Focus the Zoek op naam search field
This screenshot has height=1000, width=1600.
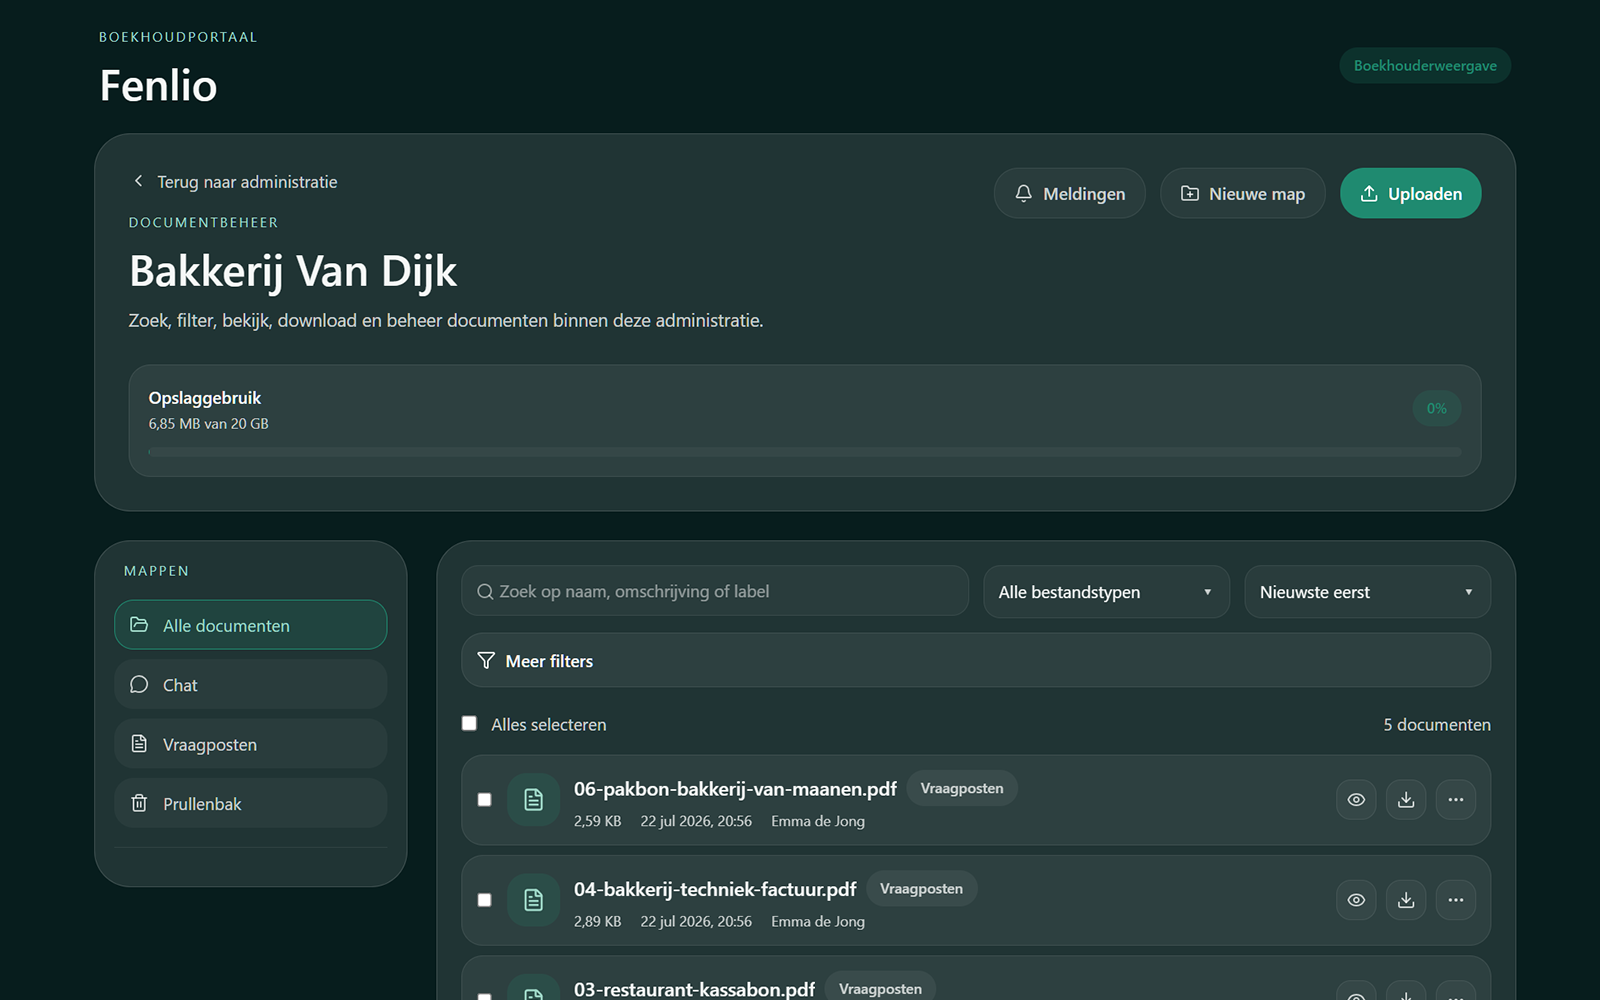tap(715, 592)
